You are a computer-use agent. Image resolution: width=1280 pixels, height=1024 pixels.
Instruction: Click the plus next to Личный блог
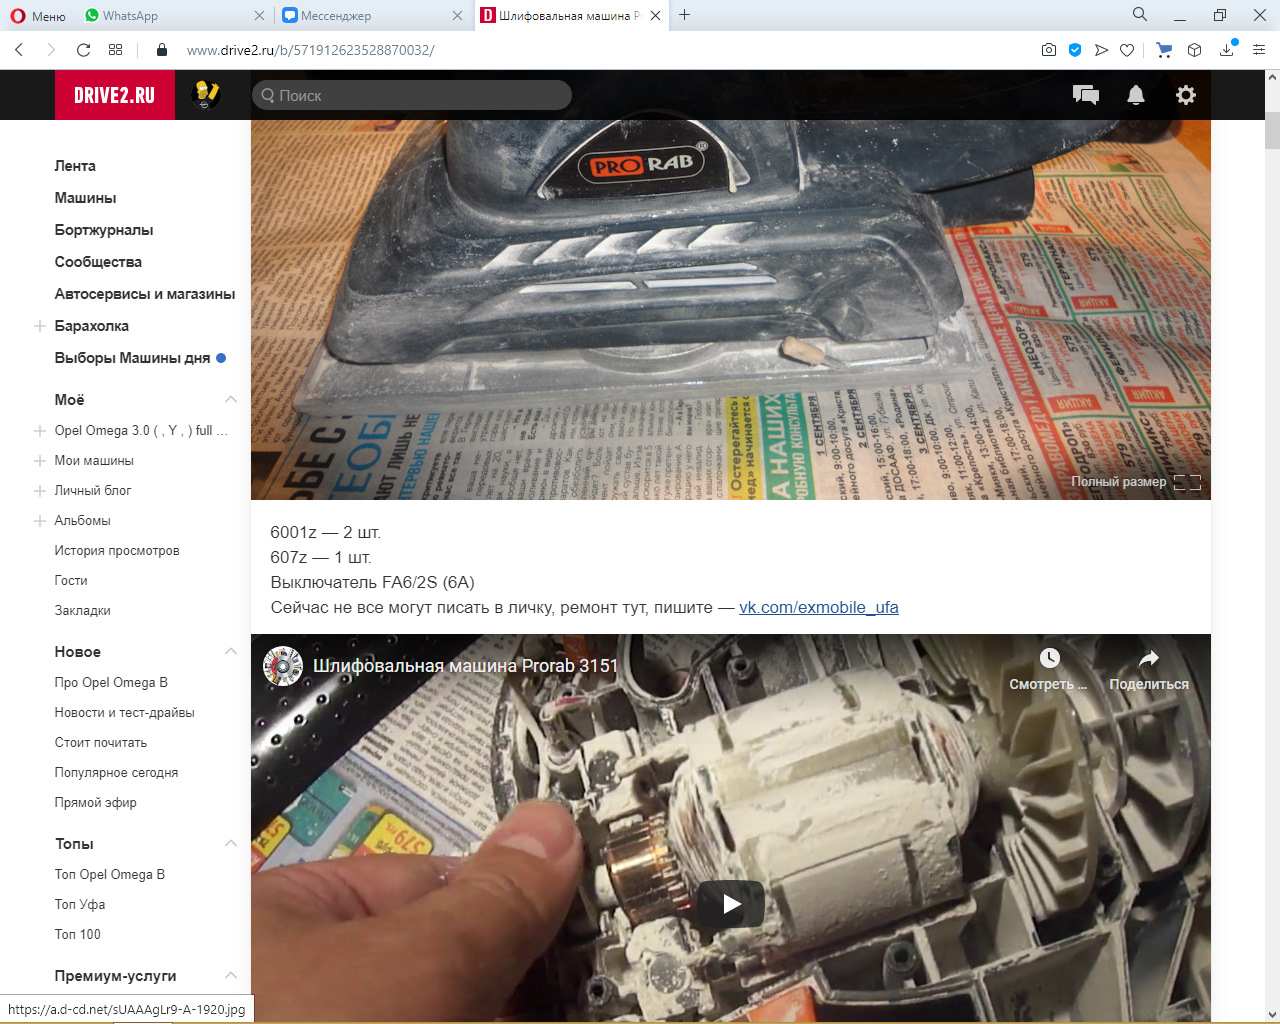coord(40,491)
